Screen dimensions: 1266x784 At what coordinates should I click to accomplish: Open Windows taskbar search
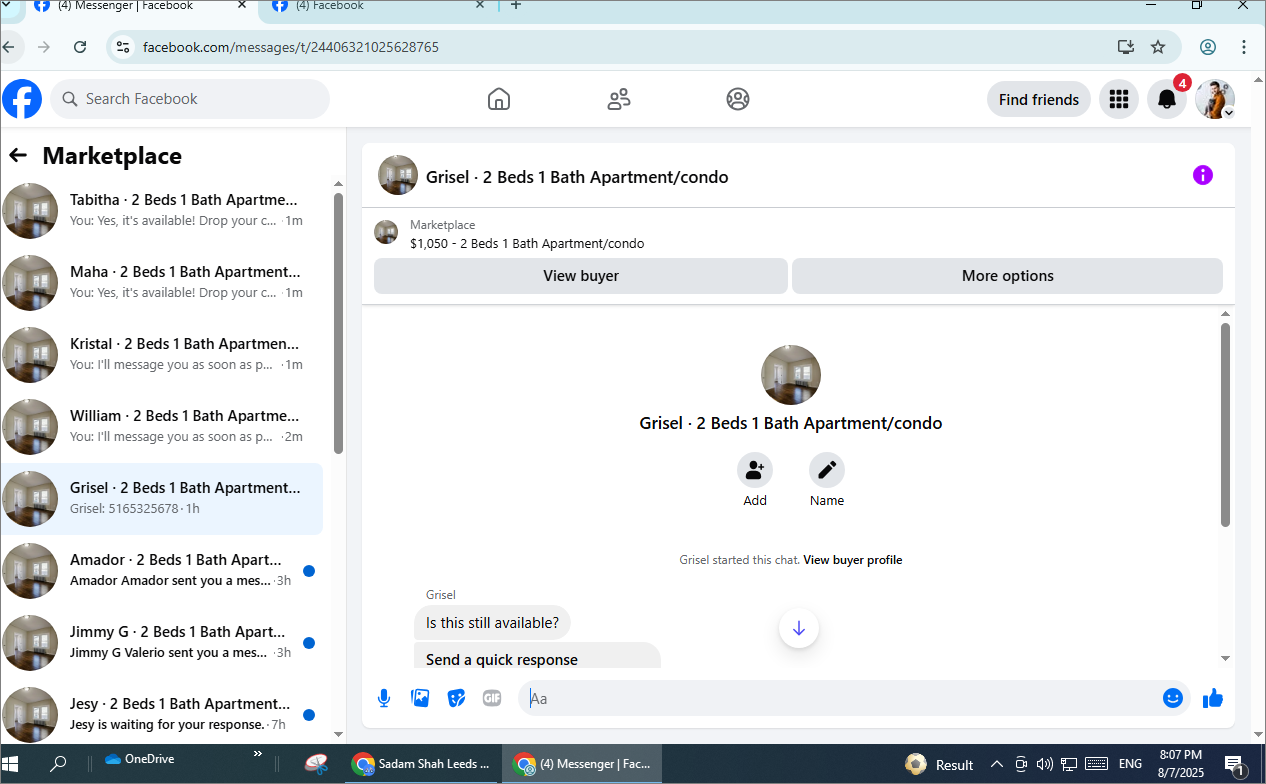click(x=58, y=764)
